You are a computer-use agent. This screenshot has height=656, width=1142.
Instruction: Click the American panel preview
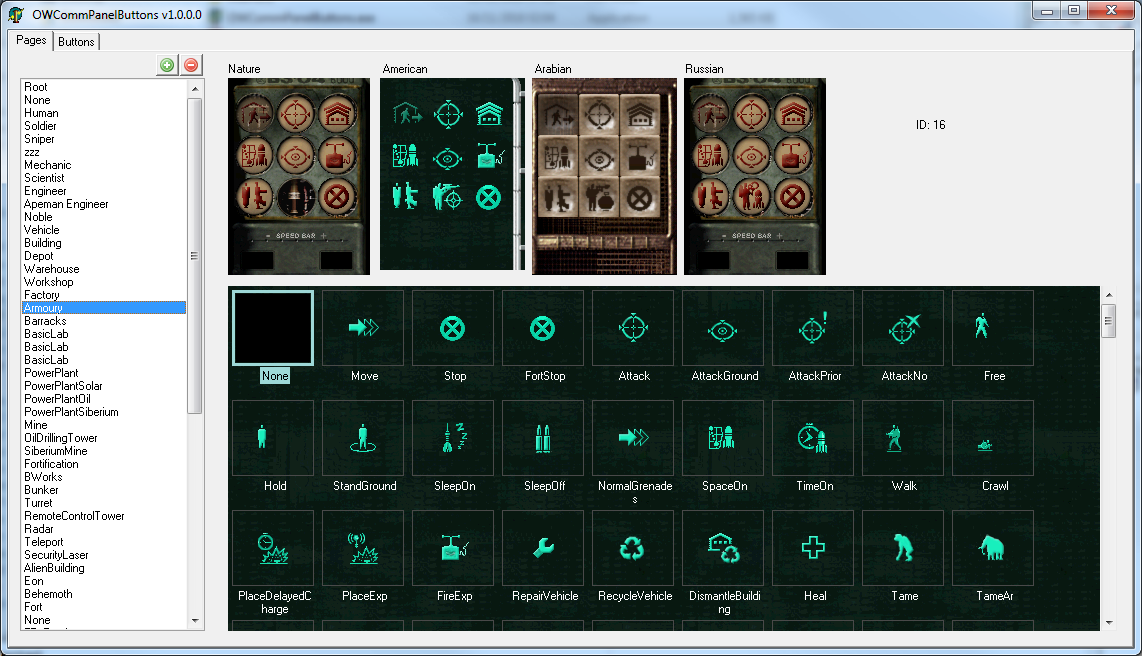click(452, 174)
